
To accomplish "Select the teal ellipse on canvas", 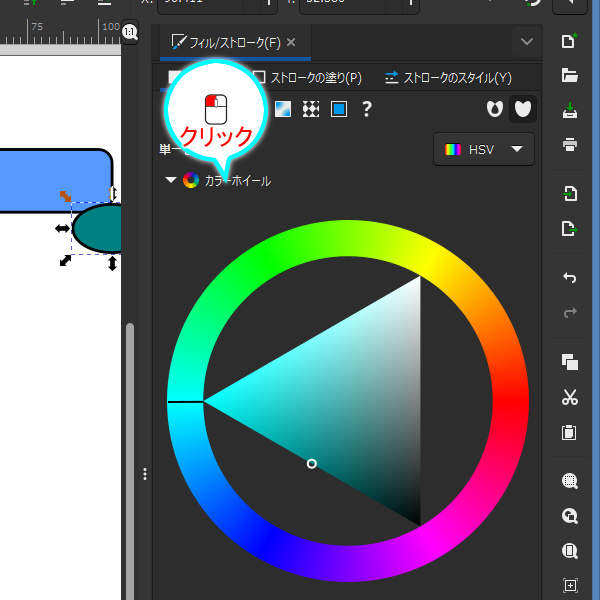I will 98,228.
